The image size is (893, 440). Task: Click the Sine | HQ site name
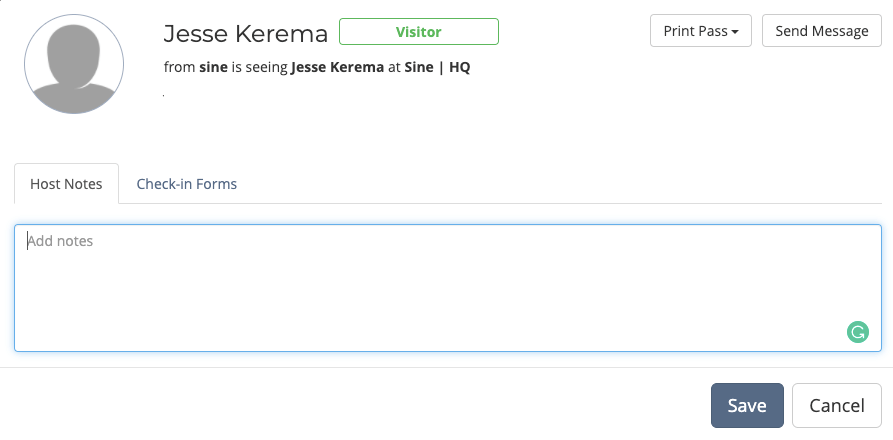click(437, 67)
